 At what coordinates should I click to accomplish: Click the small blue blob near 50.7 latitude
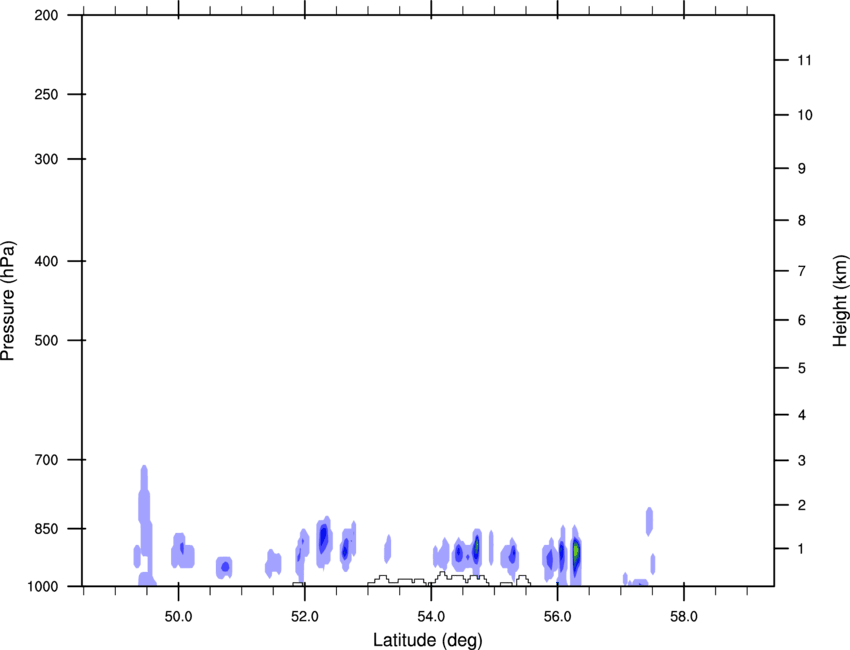tap(224, 567)
